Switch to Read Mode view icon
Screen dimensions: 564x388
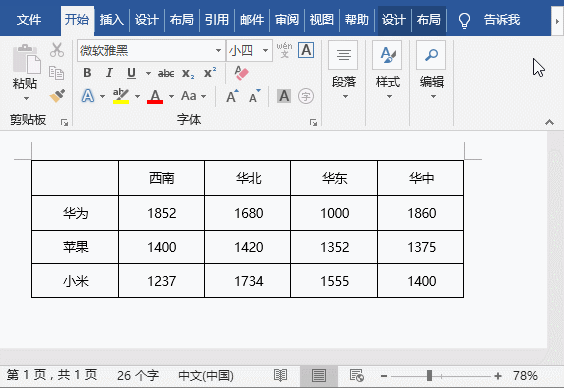(x=280, y=375)
